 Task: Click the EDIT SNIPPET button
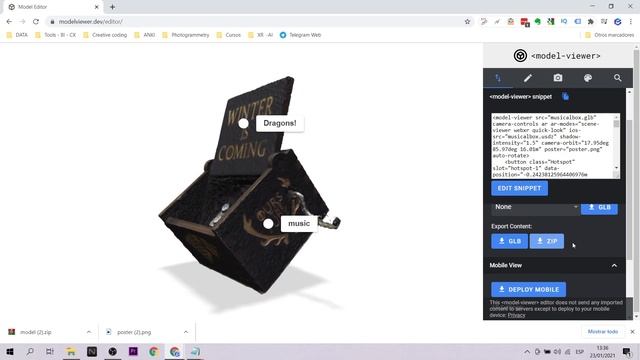pyautogui.click(x=519, y=188)
